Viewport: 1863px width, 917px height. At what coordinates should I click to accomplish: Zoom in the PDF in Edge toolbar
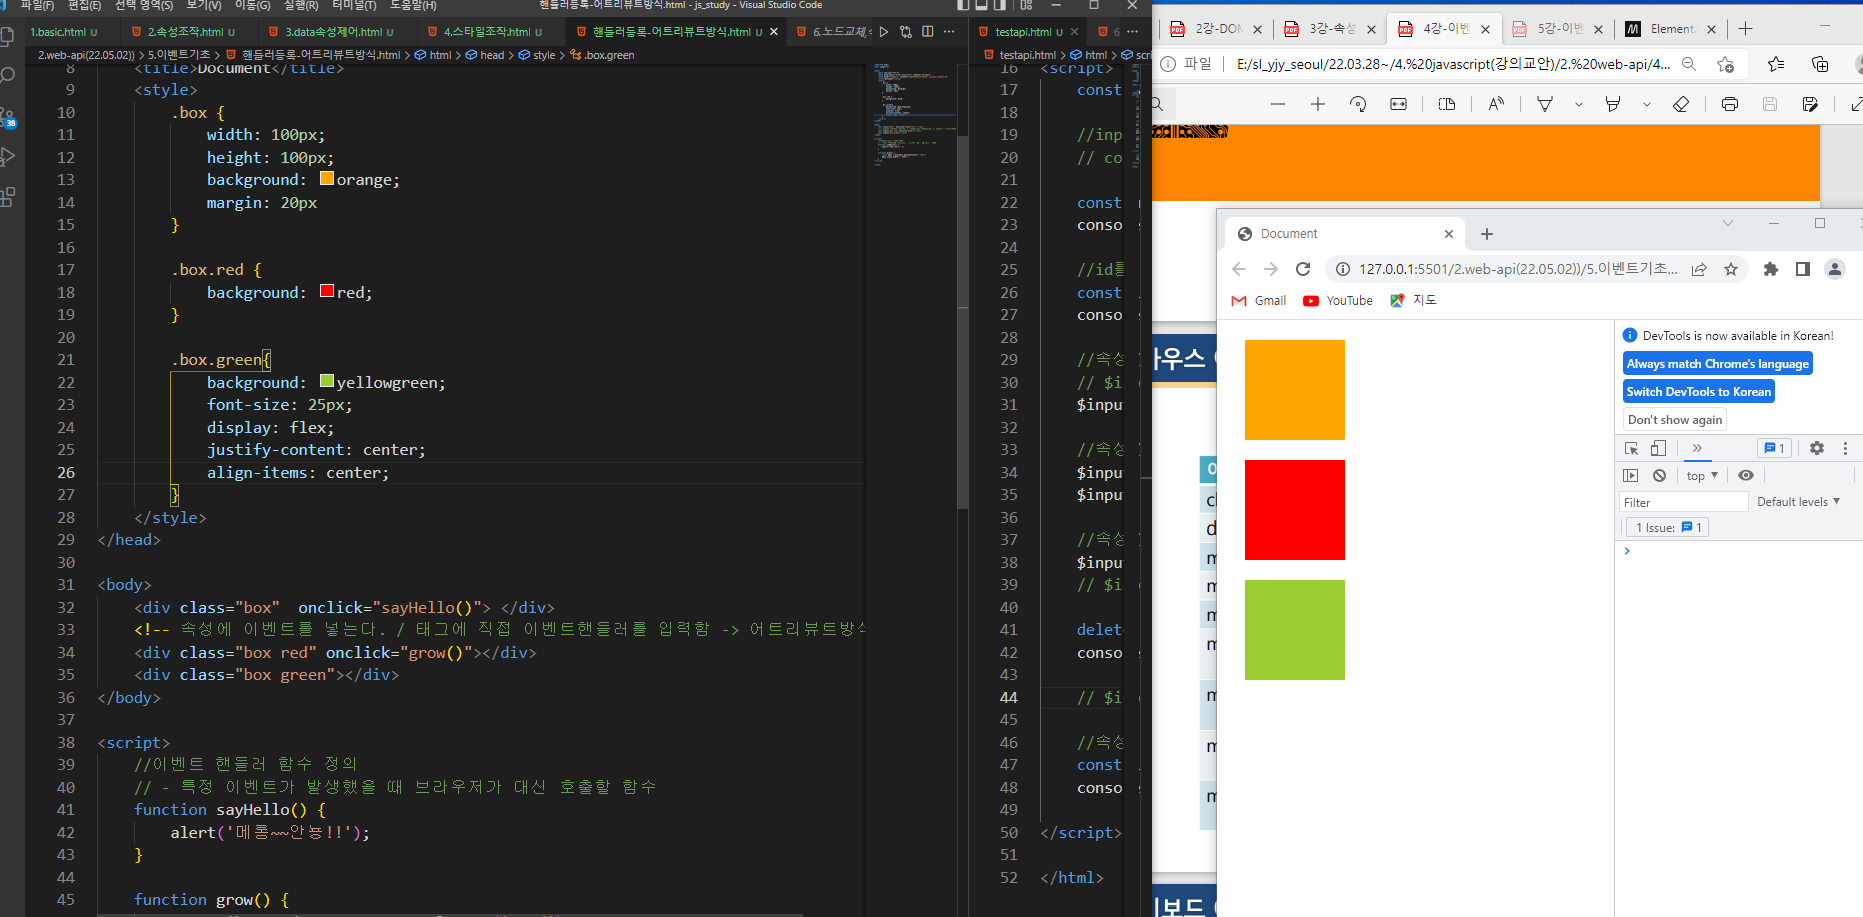(x=1318, y=104)
